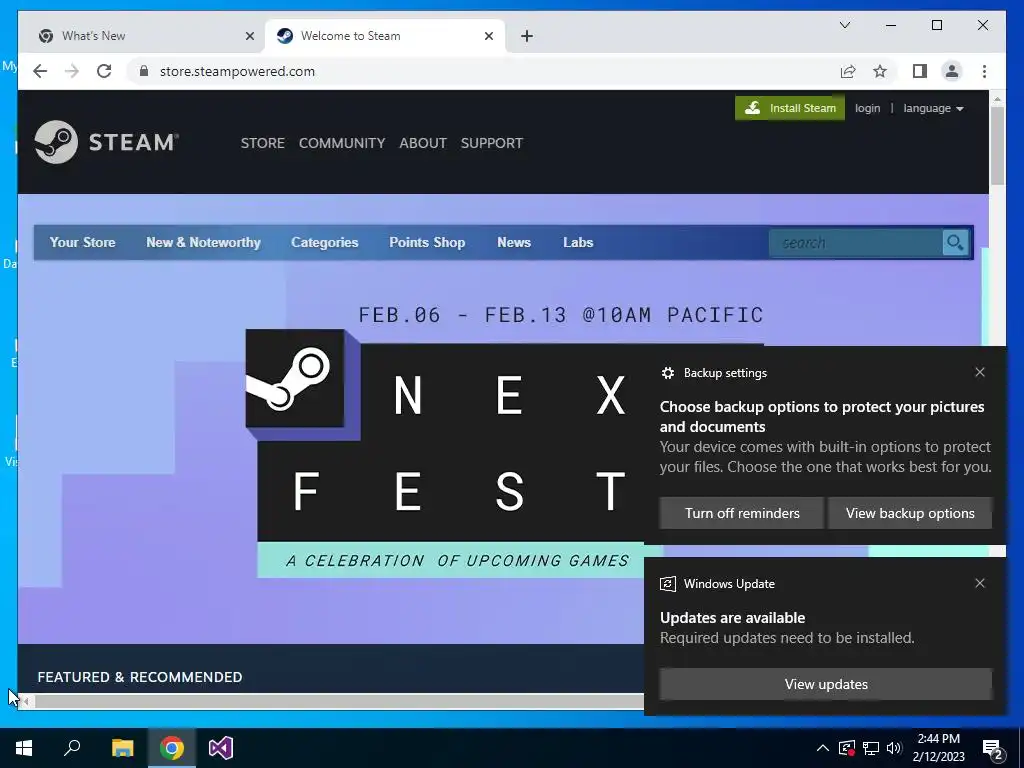Click the network icon in system tray
Image resolution: width=1024 pixels, height=768 pixels.
pos(871,748)
